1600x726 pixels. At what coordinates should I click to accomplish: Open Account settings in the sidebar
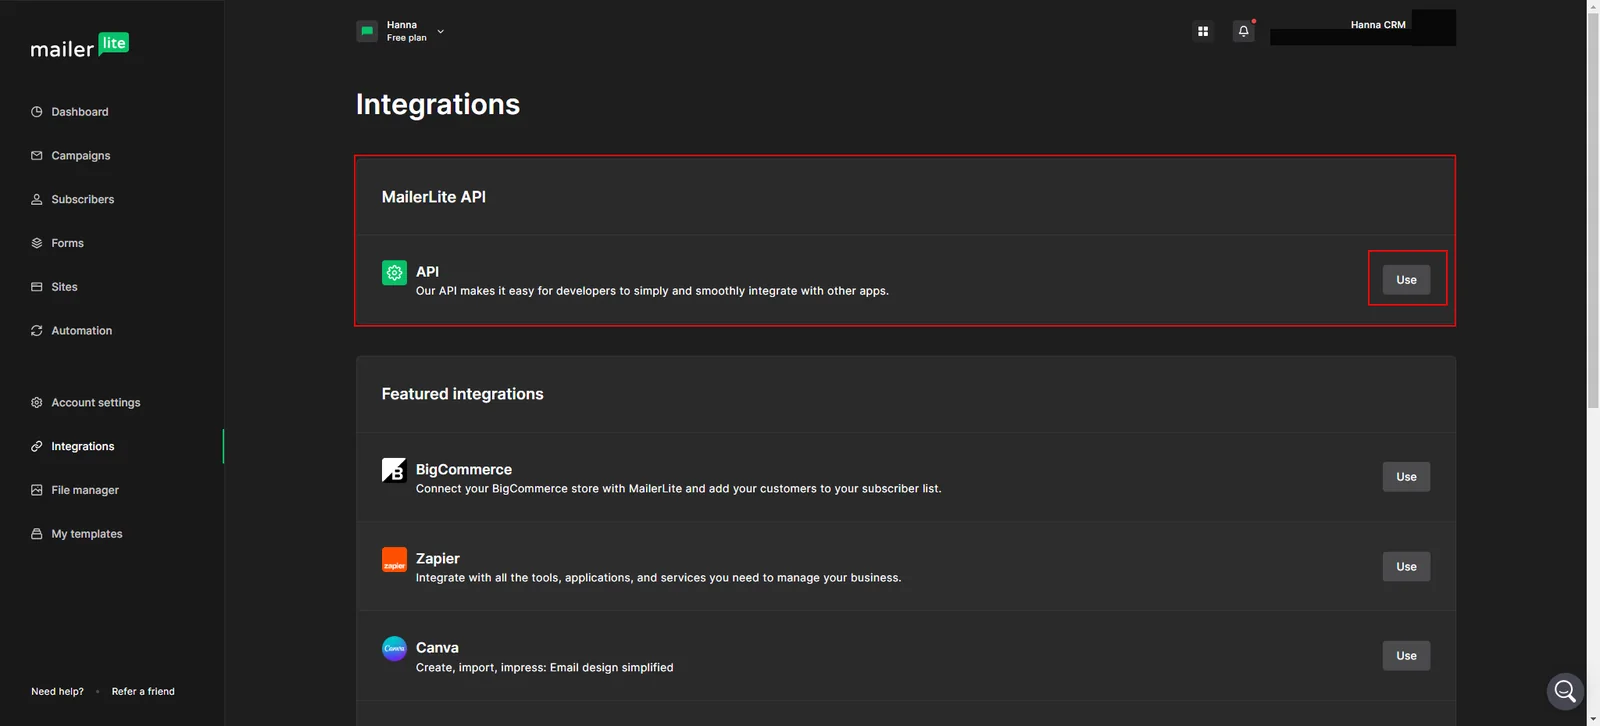pyautogui.click(x=96, y=403)
